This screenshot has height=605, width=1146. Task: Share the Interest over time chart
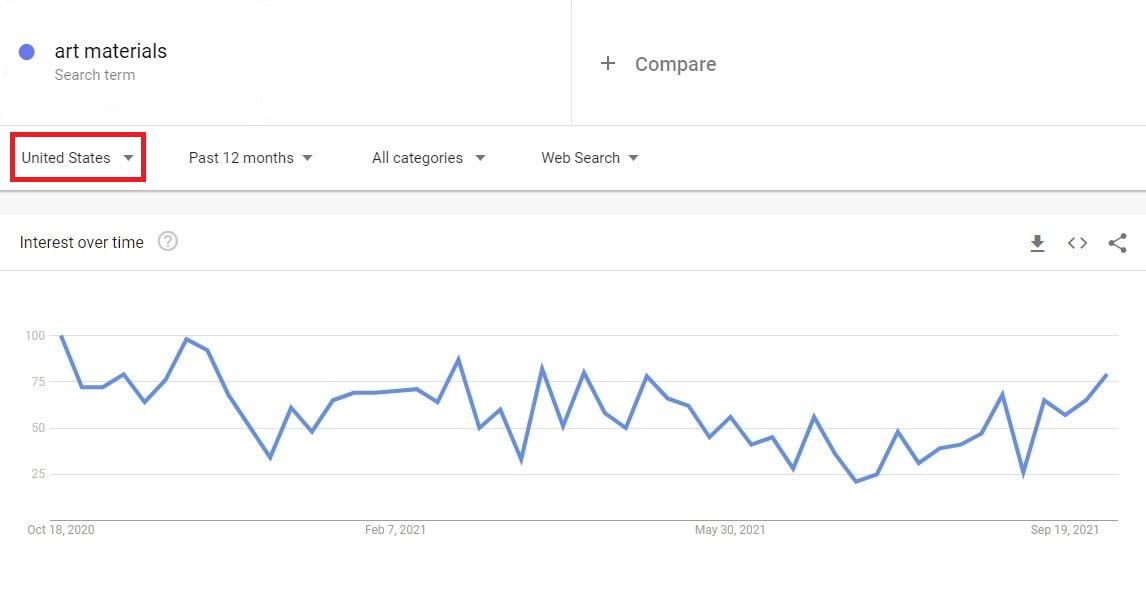click(x=1116, y=242)
